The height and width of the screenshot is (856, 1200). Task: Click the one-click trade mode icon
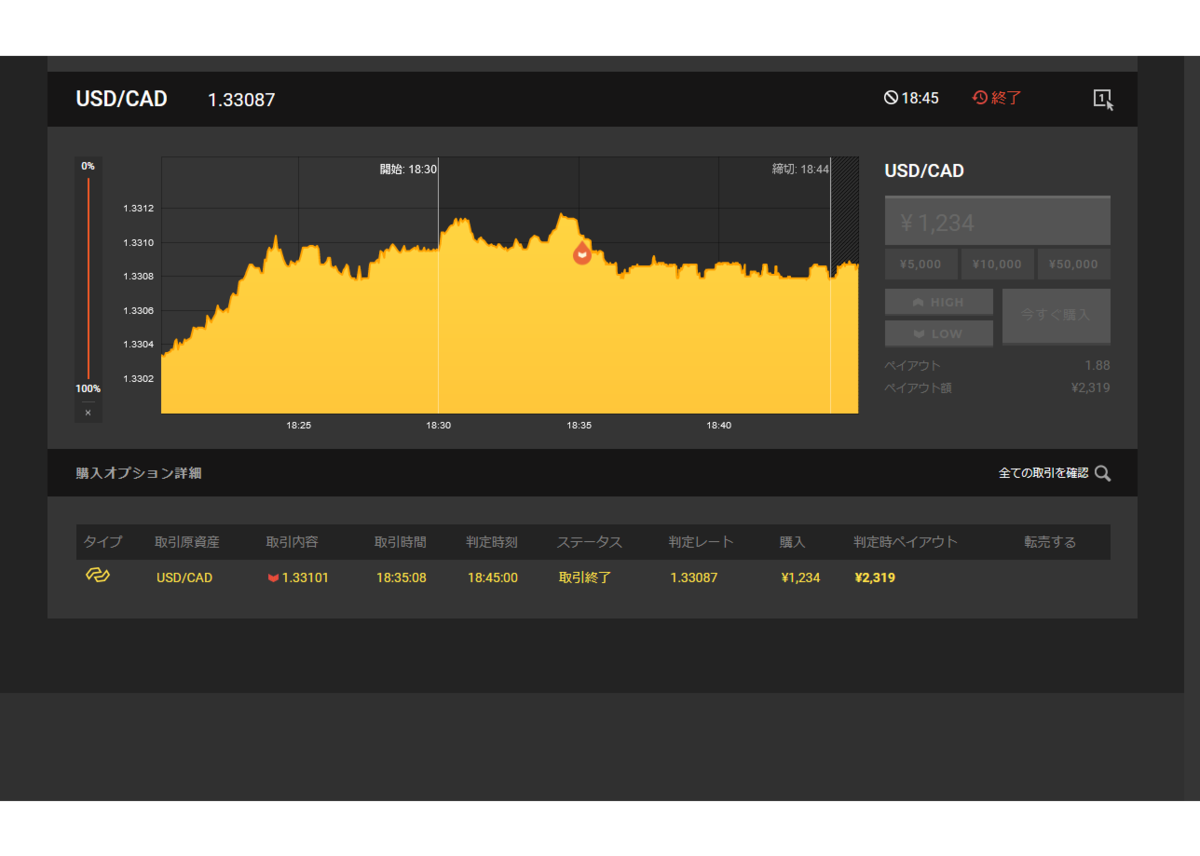(1103, 99)
